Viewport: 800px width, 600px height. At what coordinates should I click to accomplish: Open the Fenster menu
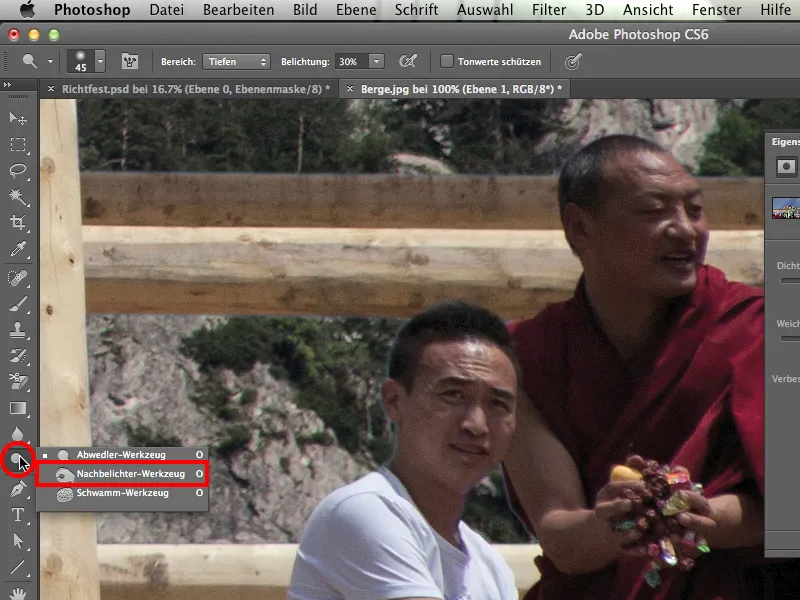click(716, 10)
